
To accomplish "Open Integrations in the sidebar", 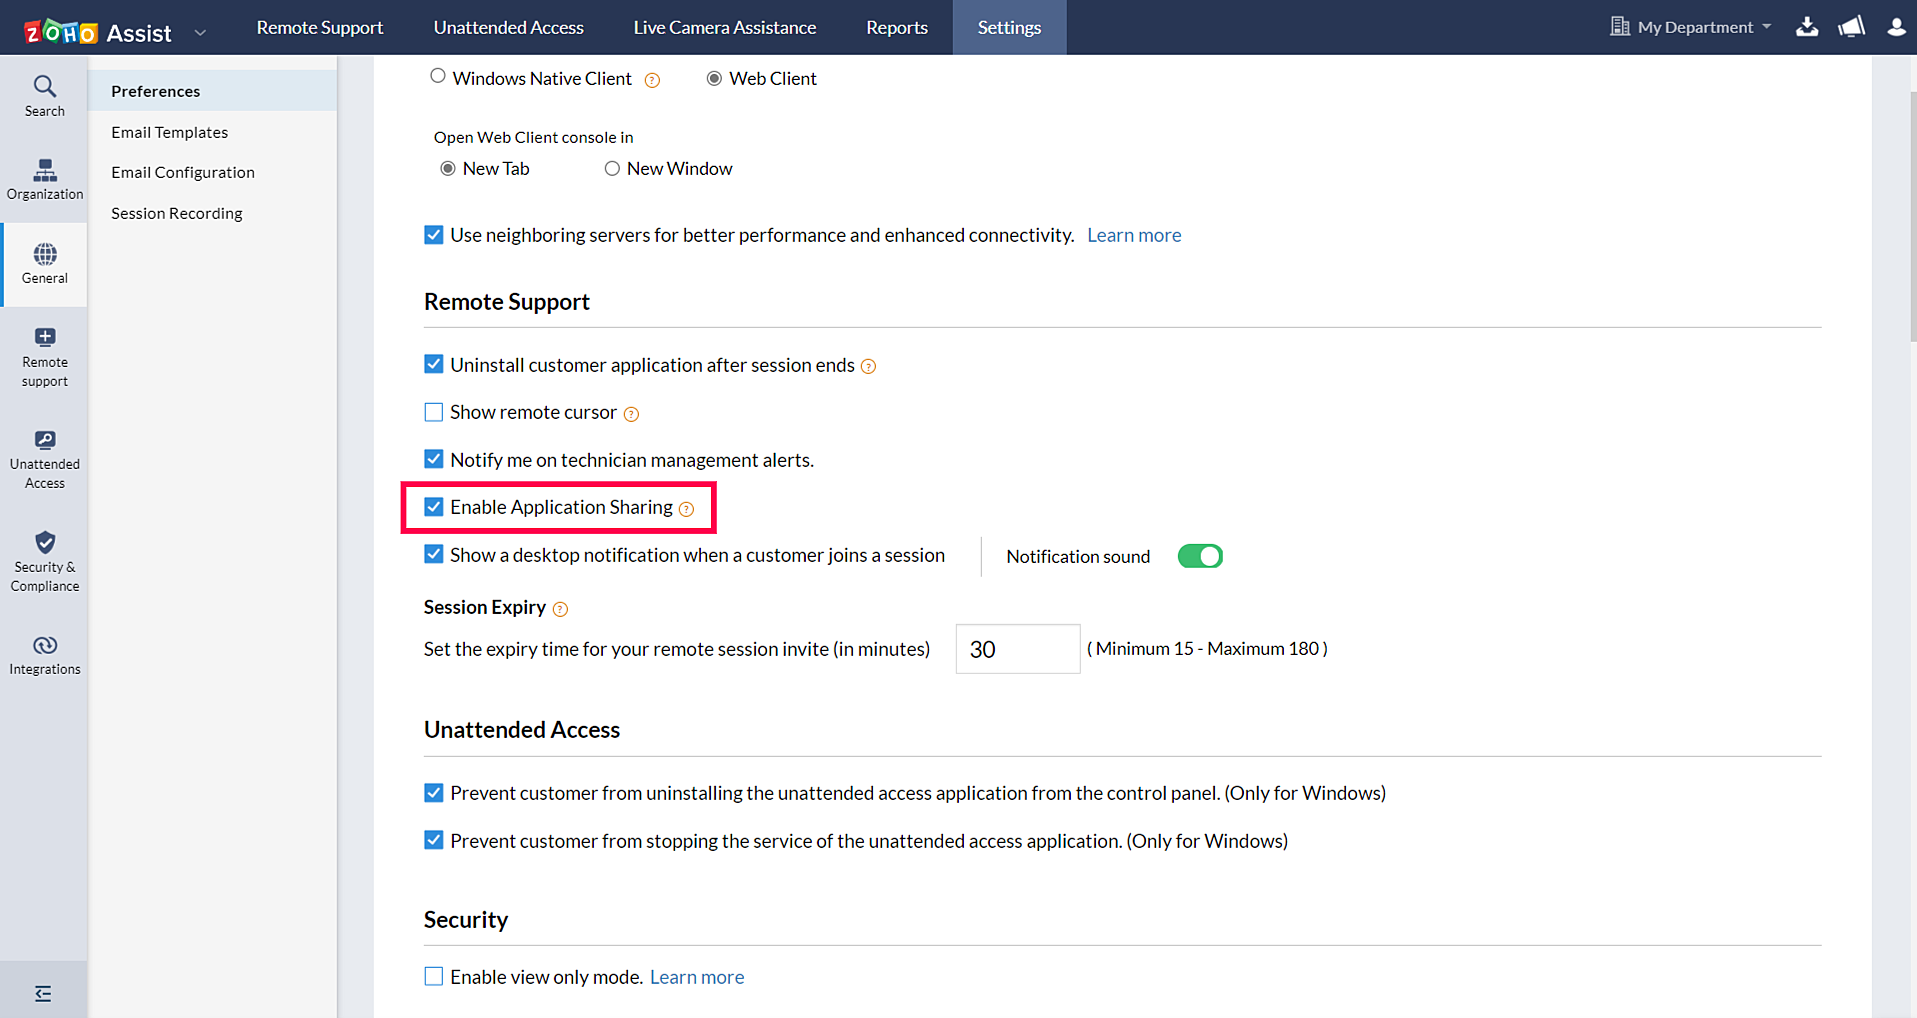I will pos(44,655).
